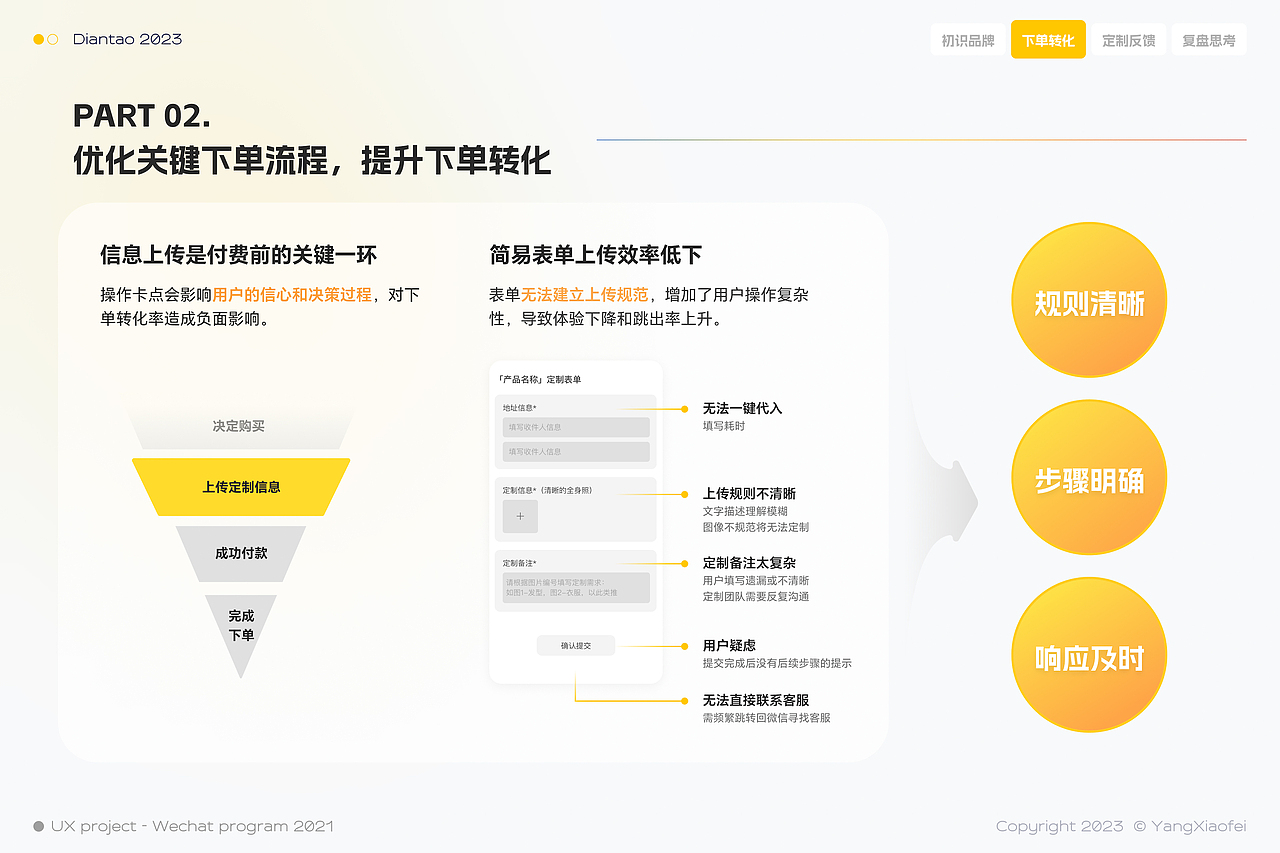The image size is (1280, 853).
Task: Switch to the 定制反馈 tab
Action: click(x=1128, y=40)
